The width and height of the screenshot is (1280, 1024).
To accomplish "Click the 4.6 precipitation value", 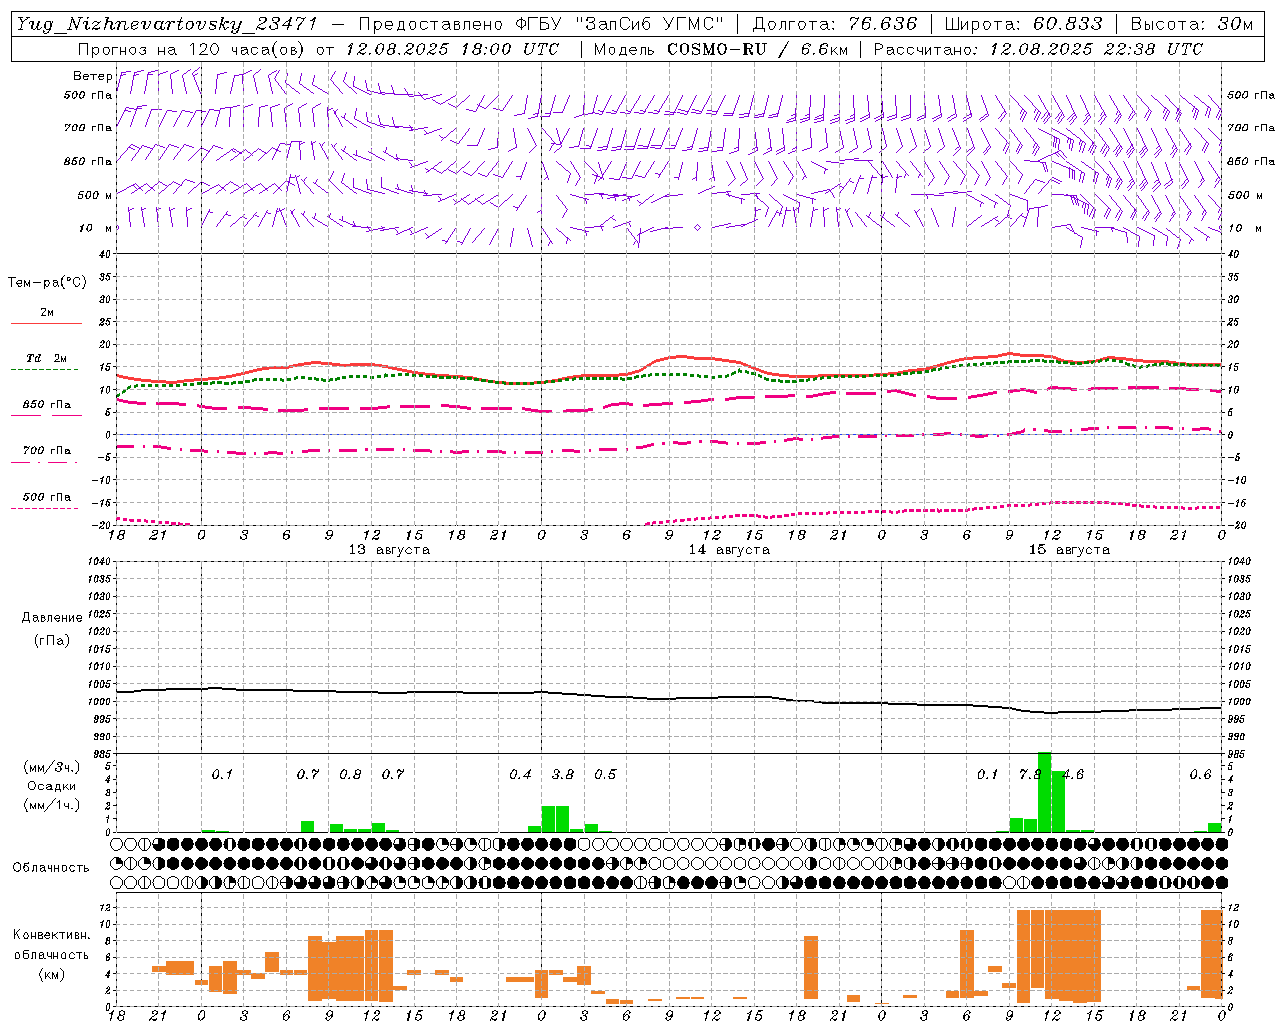I will (x=1073, y=774).
